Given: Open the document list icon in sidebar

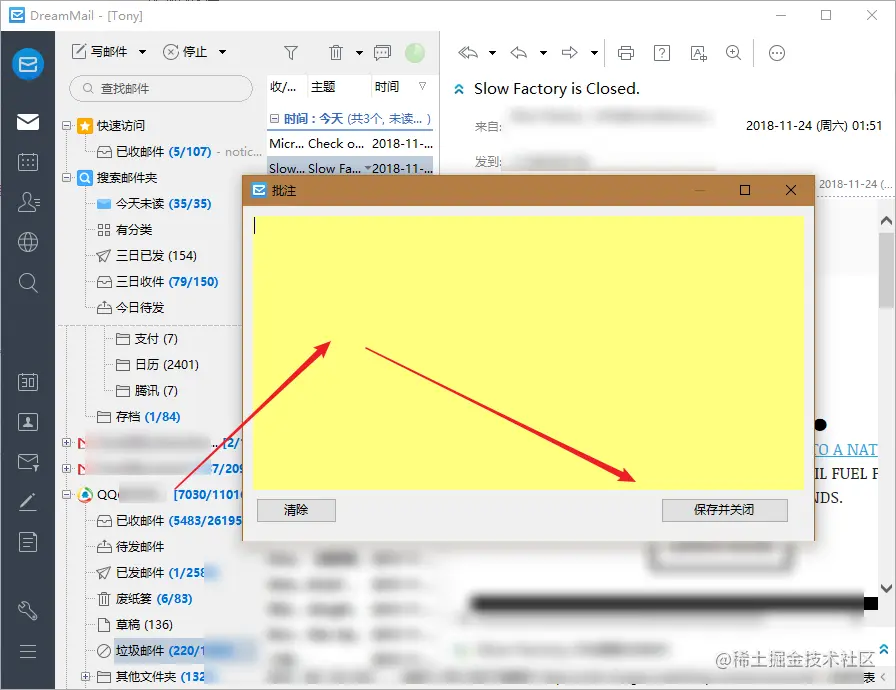Looking at the screenshot, I should [27, 541].
